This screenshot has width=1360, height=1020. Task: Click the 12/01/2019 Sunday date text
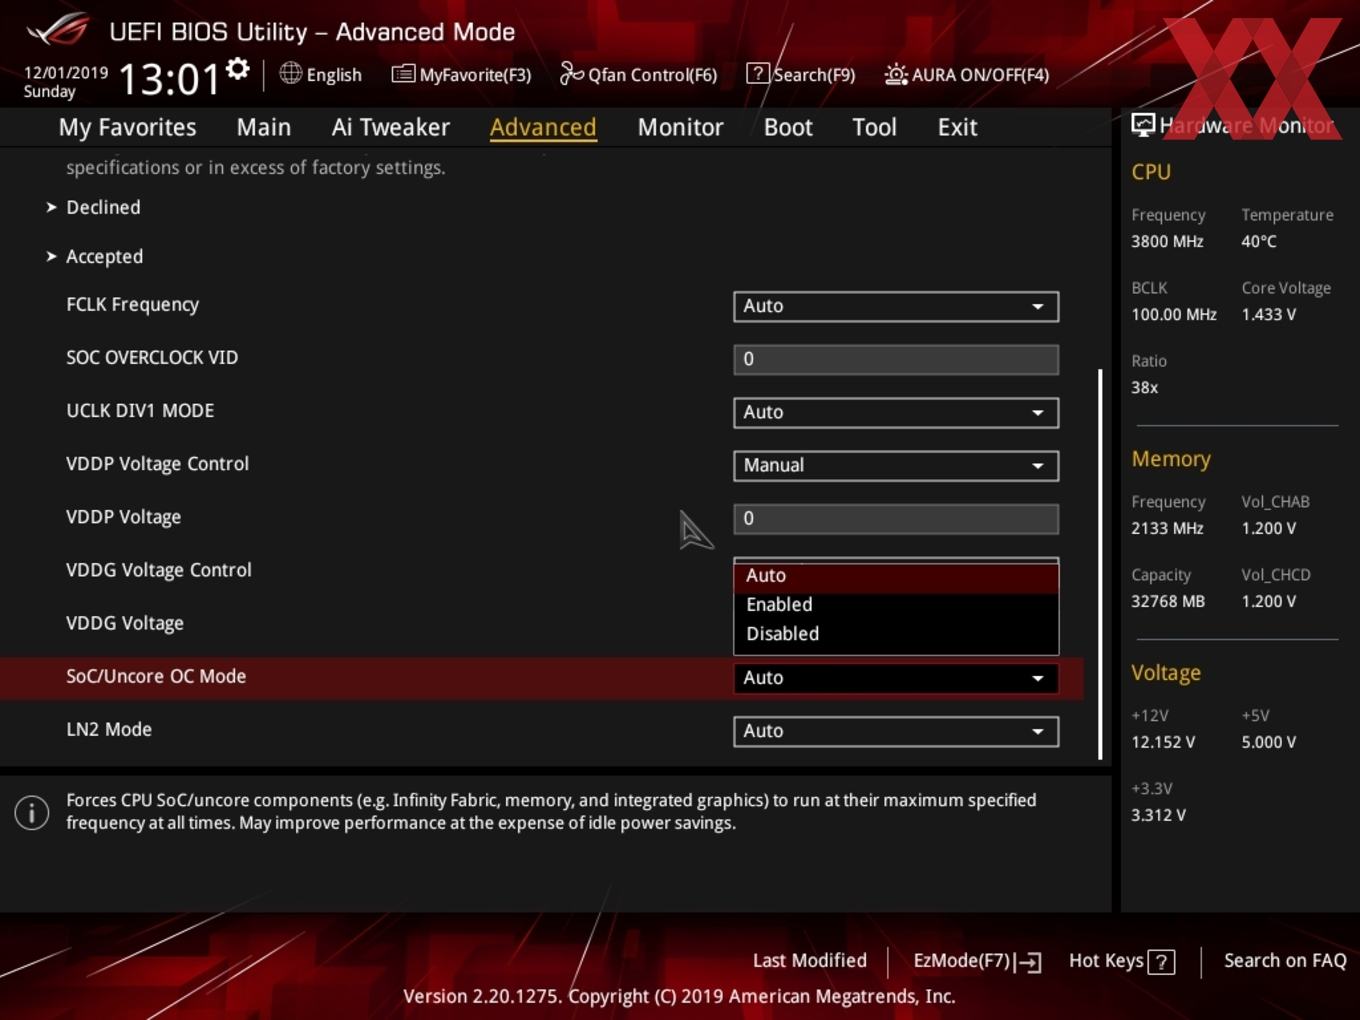click(66, 82)
